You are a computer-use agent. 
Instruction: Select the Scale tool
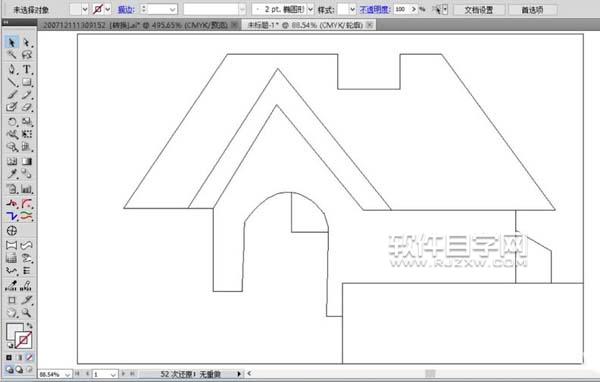pos(26,122)
